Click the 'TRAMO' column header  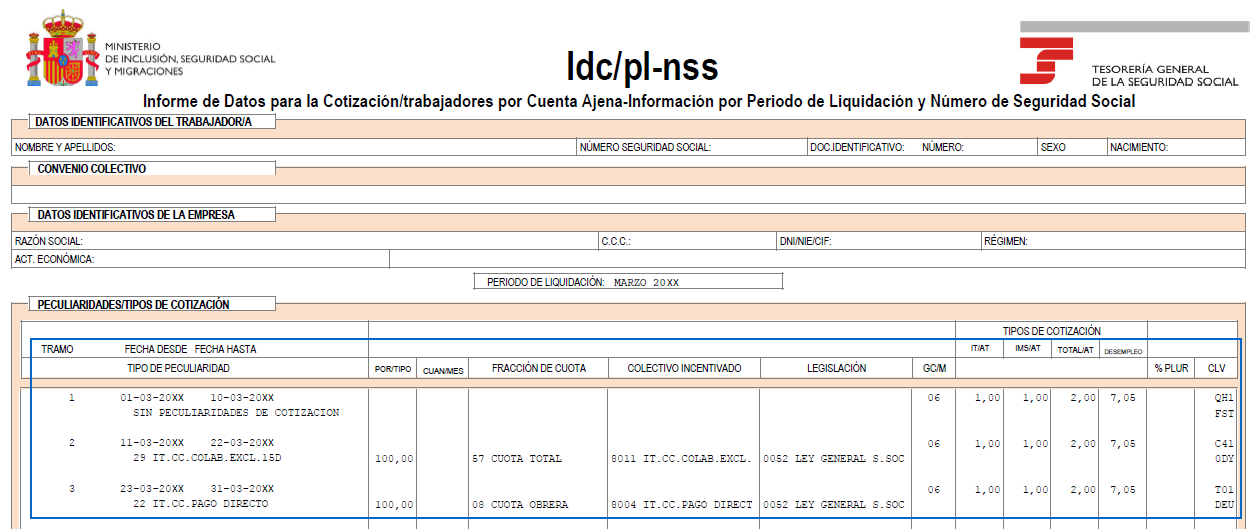click(x=57, y=350)
